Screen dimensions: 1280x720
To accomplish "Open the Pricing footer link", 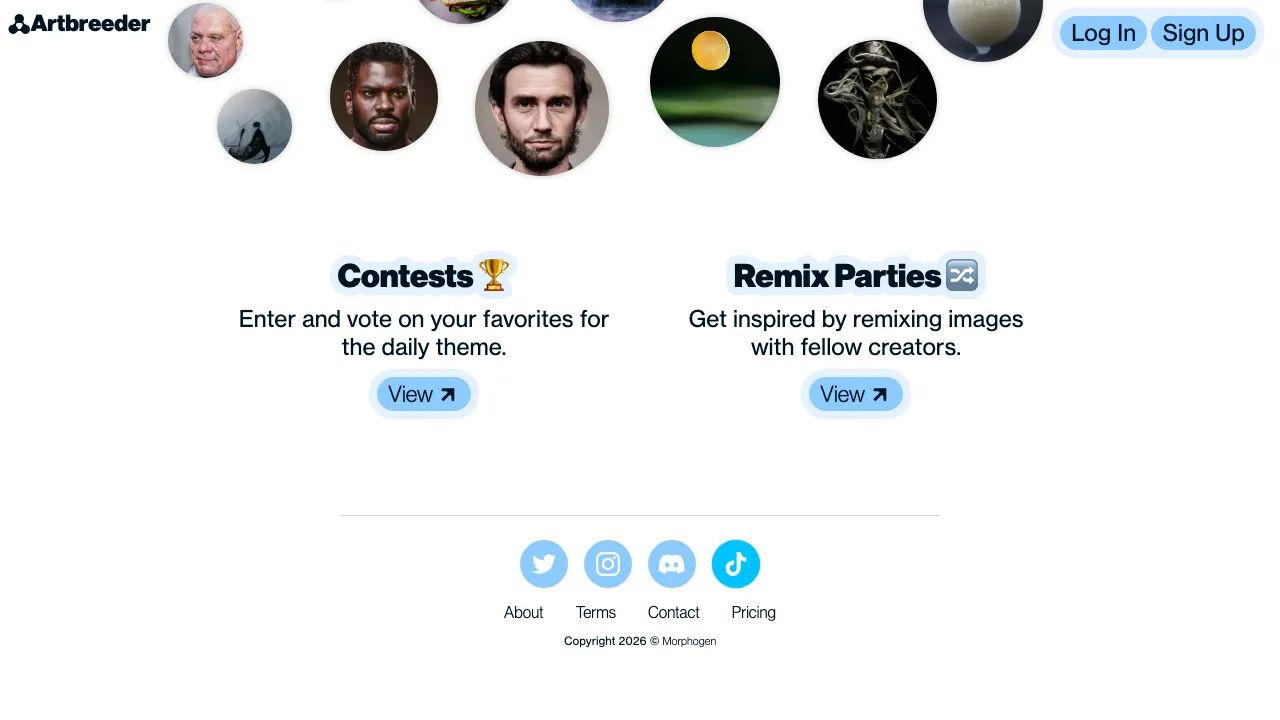I will coord(753,612).
